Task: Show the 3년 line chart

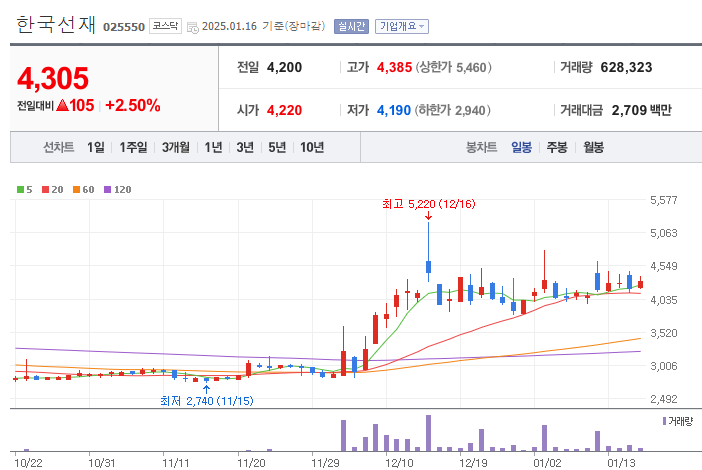Action: [245, 147]
